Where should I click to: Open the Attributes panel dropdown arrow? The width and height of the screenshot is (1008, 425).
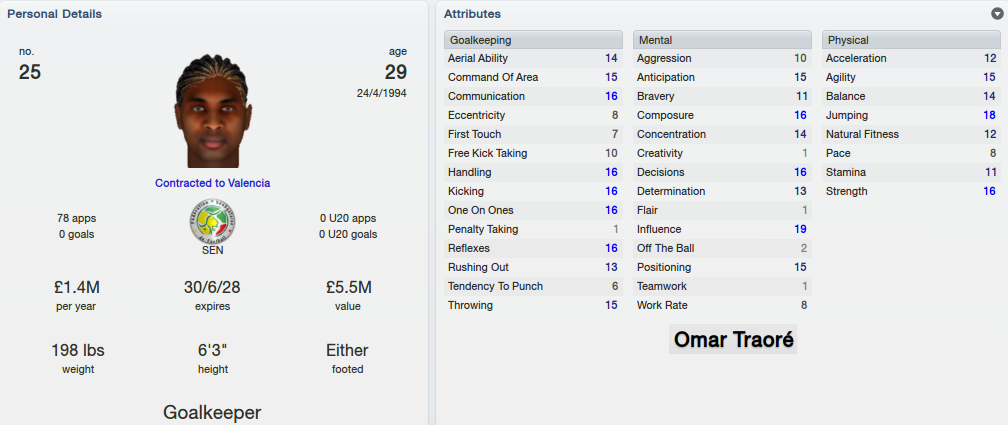tap(996, 14)
